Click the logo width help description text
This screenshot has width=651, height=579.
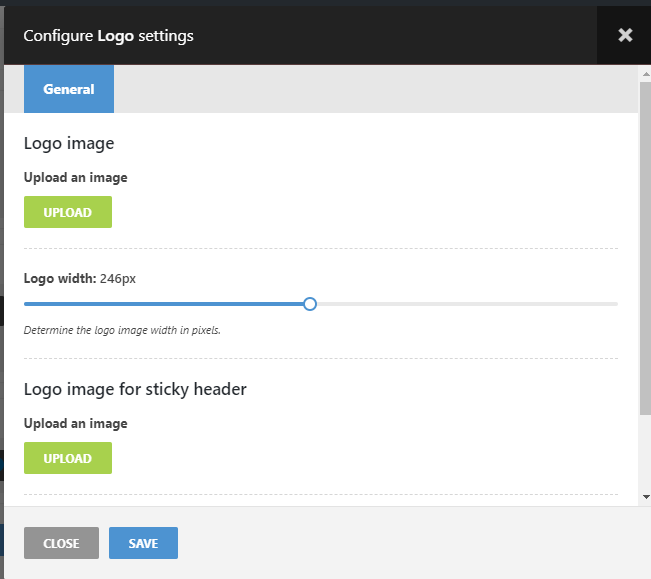click(x=122, y=330)
